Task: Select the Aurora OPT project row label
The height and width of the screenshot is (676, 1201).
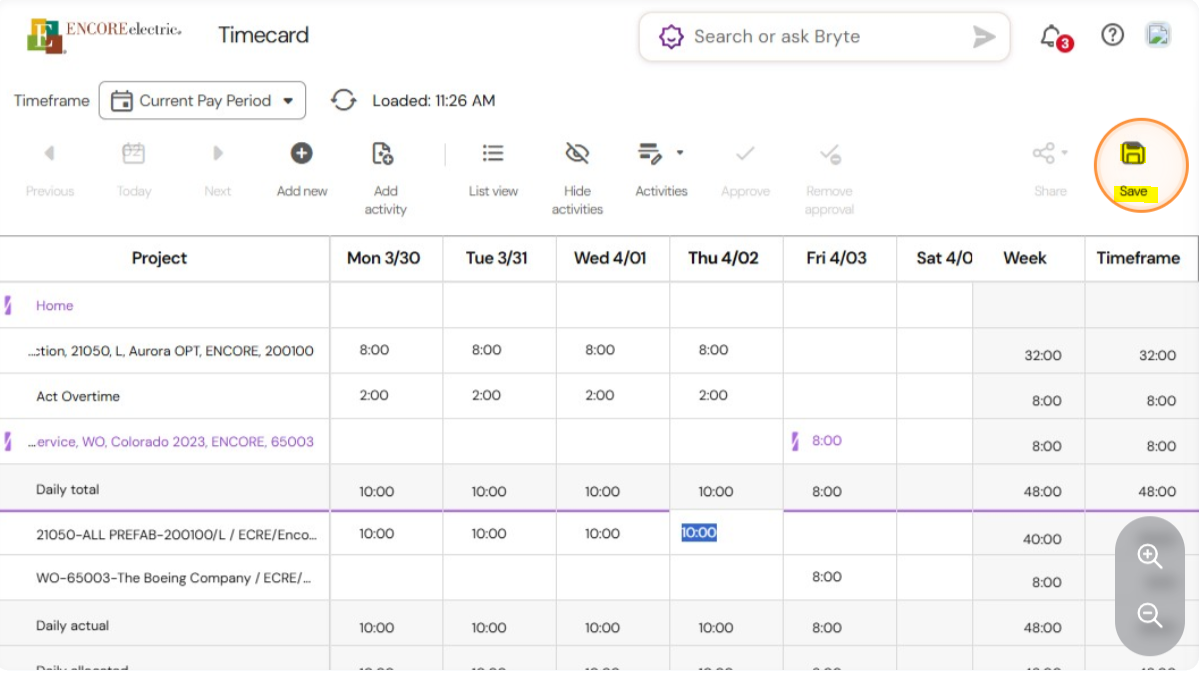Action: (171, 351)
